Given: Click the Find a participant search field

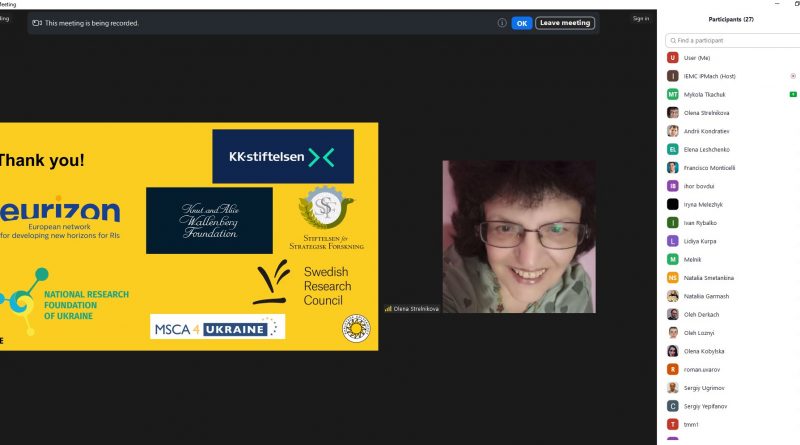Looking at the screenshot, I should [732, 41].
